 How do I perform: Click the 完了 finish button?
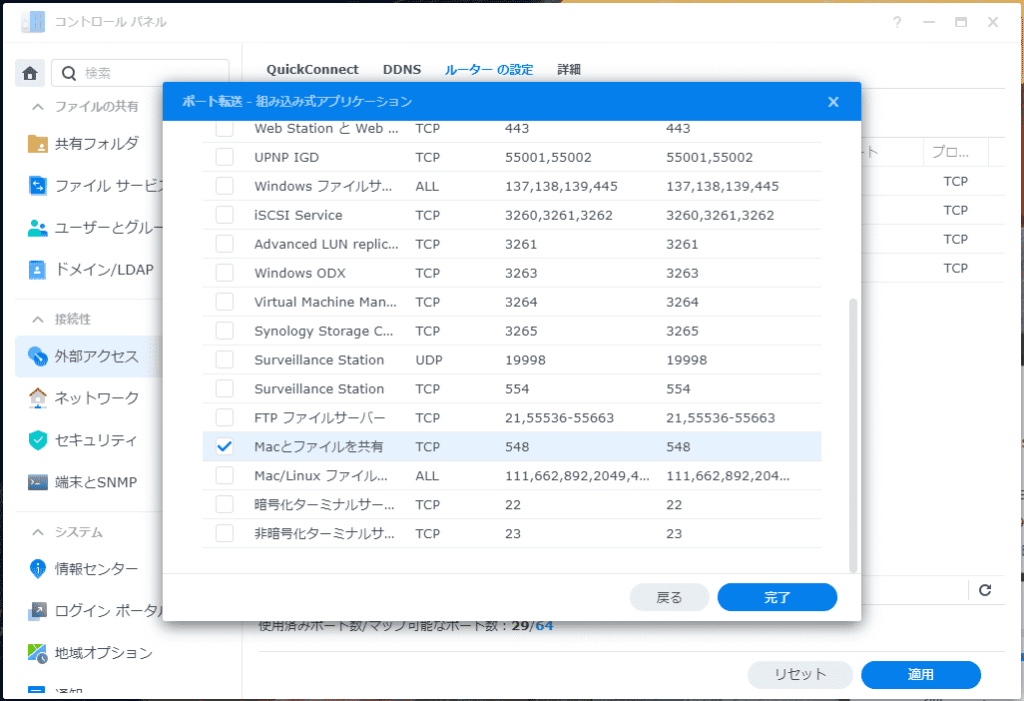(777, 597)
